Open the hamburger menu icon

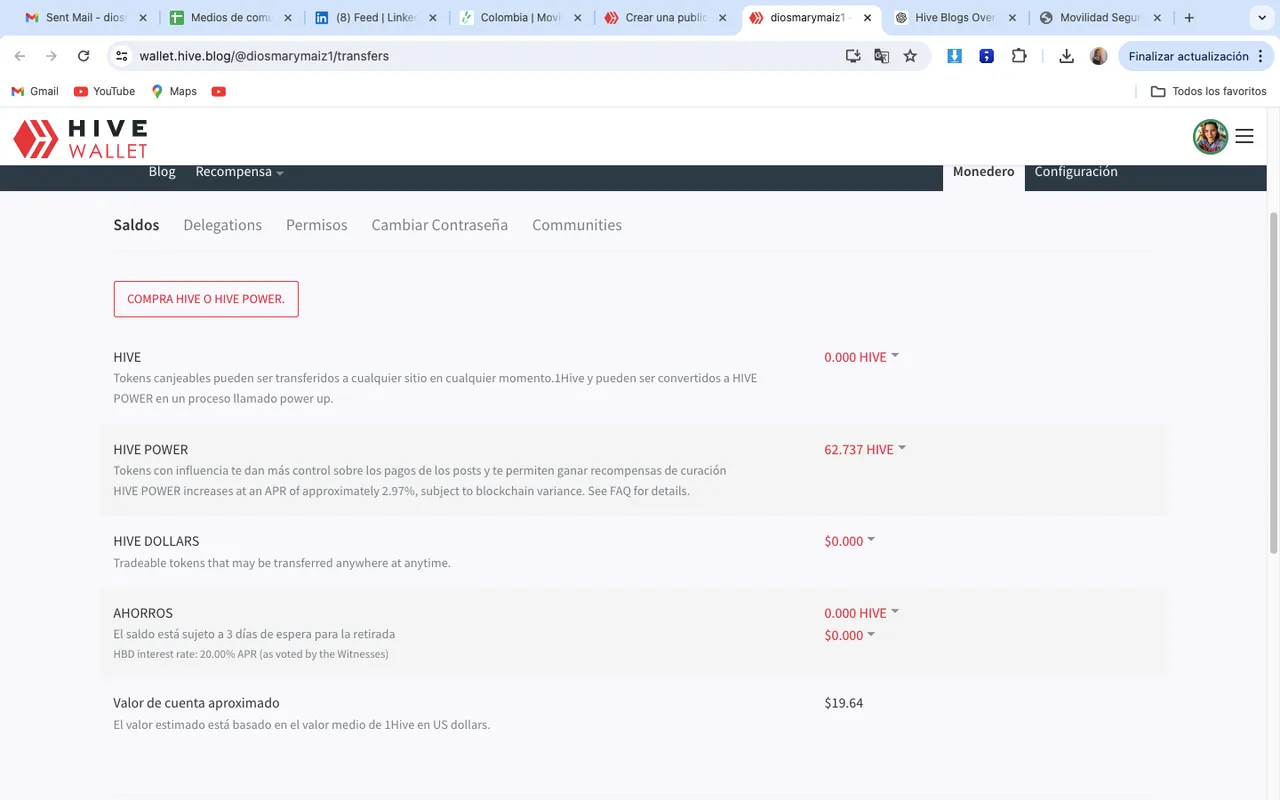point(1244,136)
